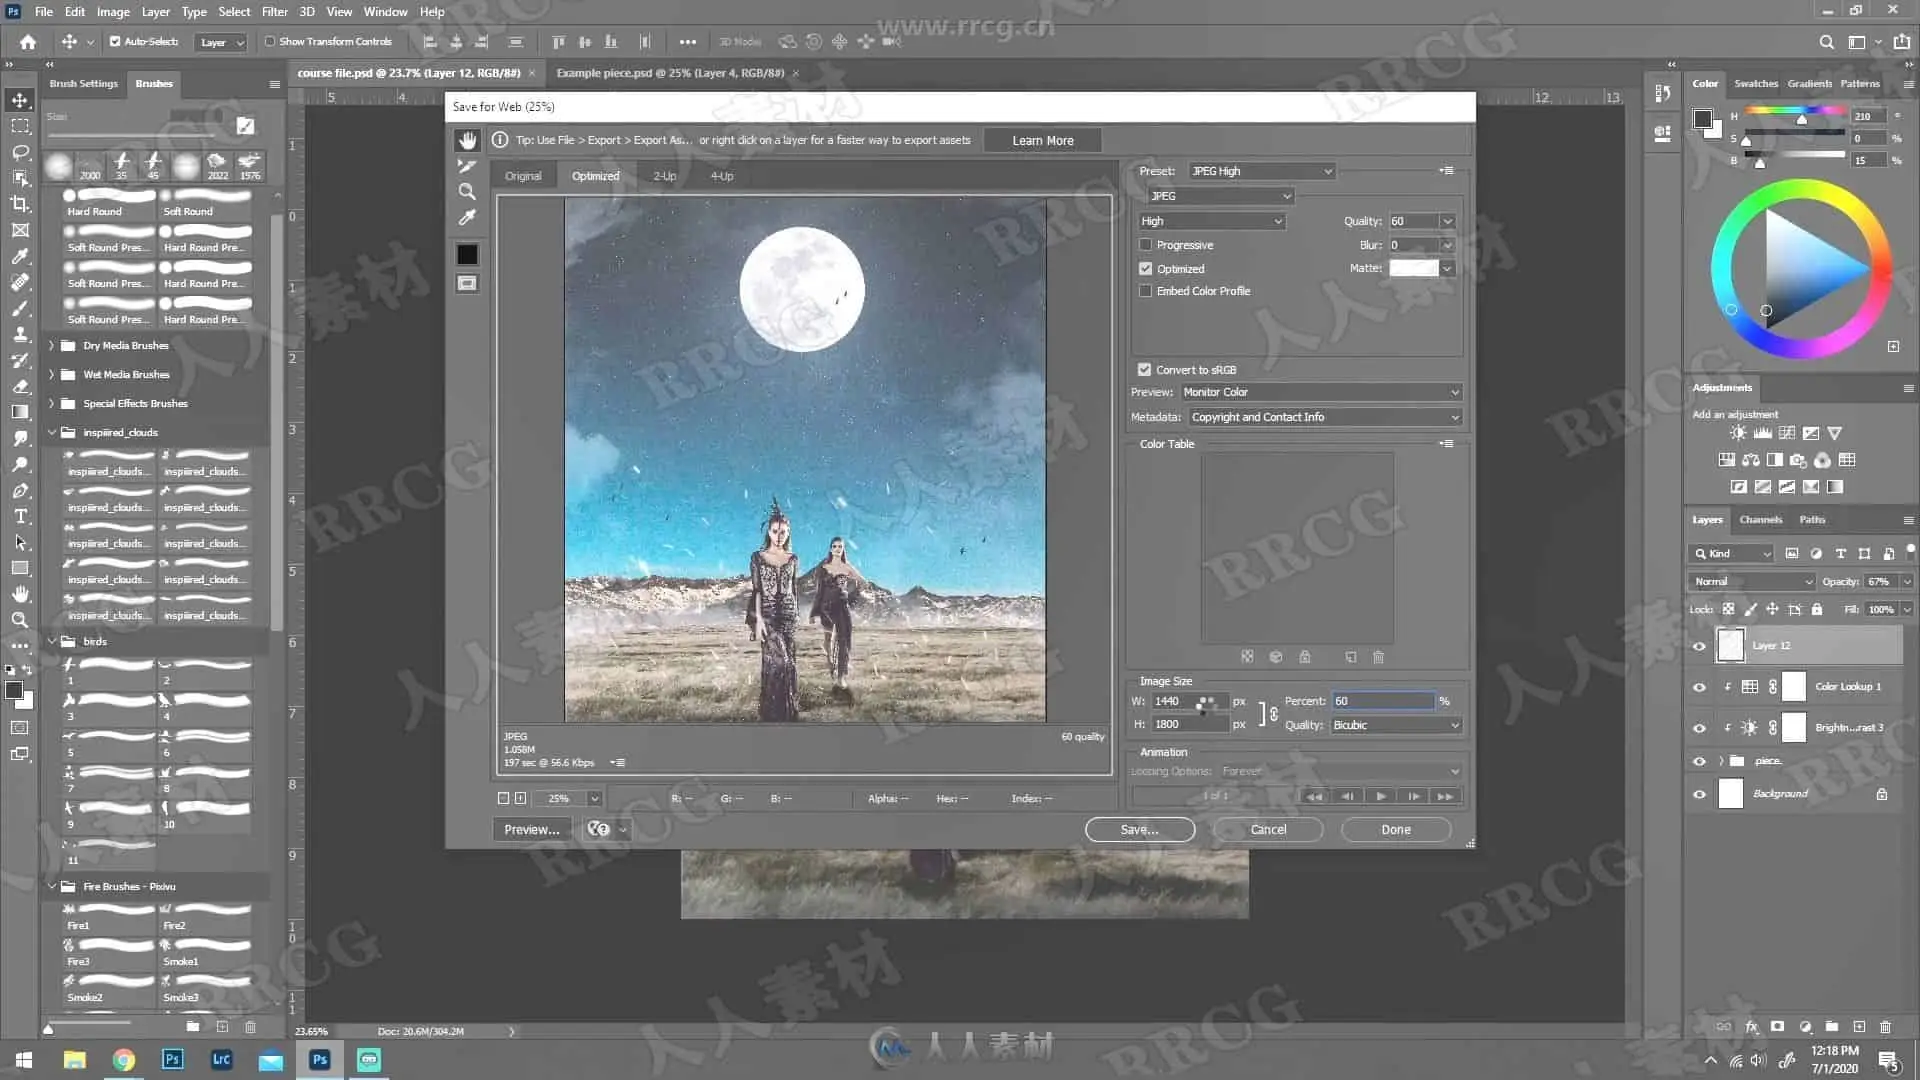
Task: Open Metadata Copyright and Contact Info dropdown
Action: (1323, 417)
